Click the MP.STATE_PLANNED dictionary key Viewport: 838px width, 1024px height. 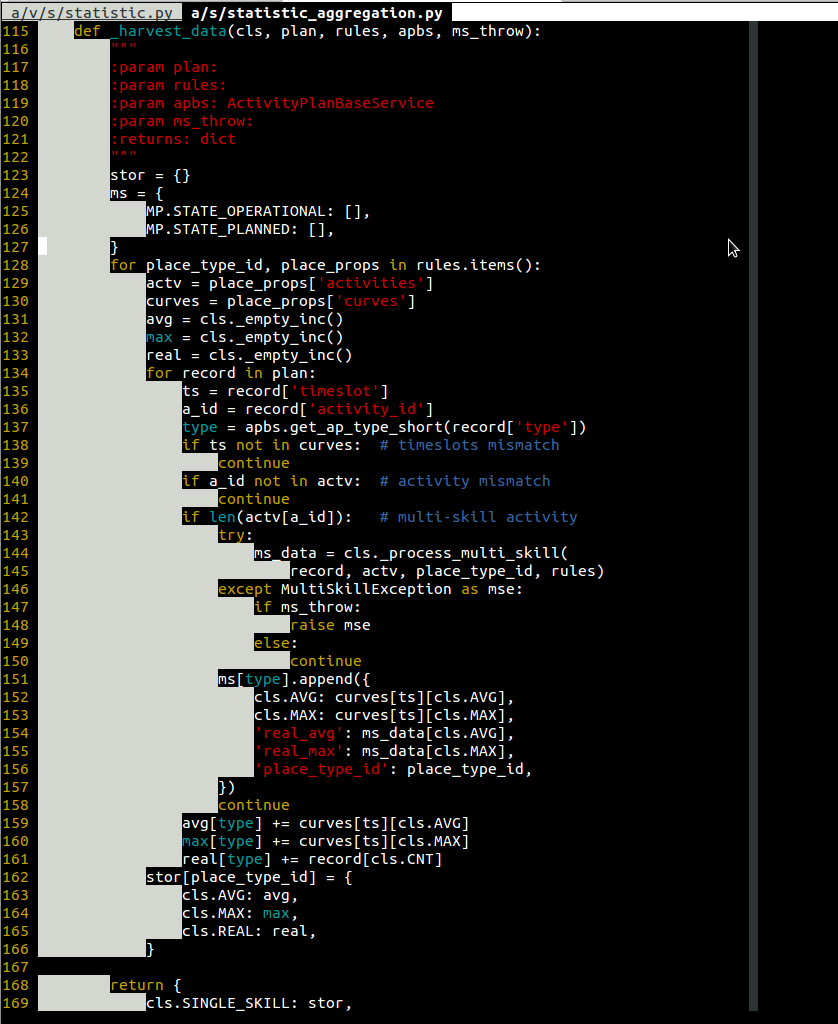pyautogui.click(x=226, y=229)
